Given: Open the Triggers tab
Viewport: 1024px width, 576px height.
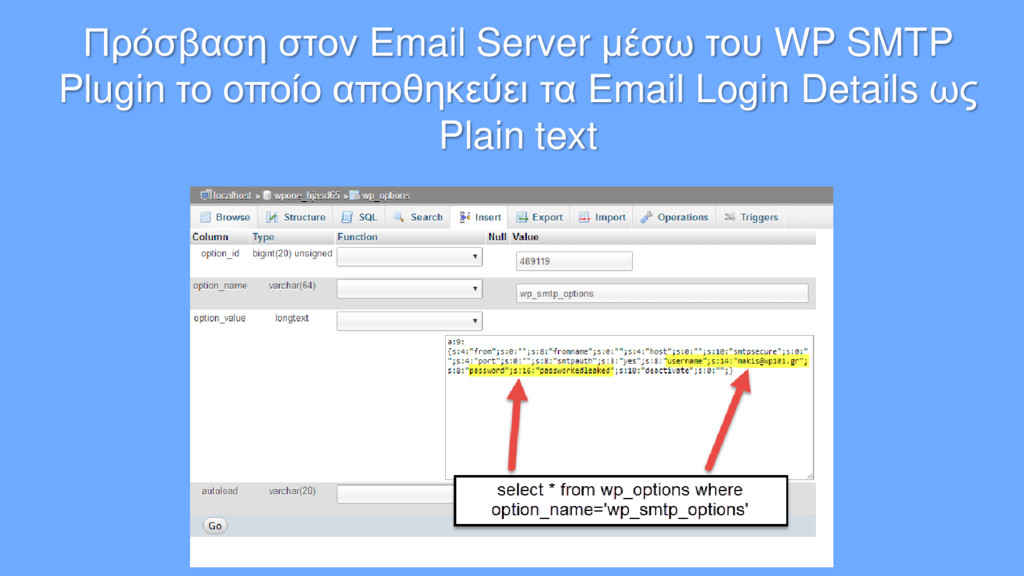Looking at the screenshot, I should 751,217.
